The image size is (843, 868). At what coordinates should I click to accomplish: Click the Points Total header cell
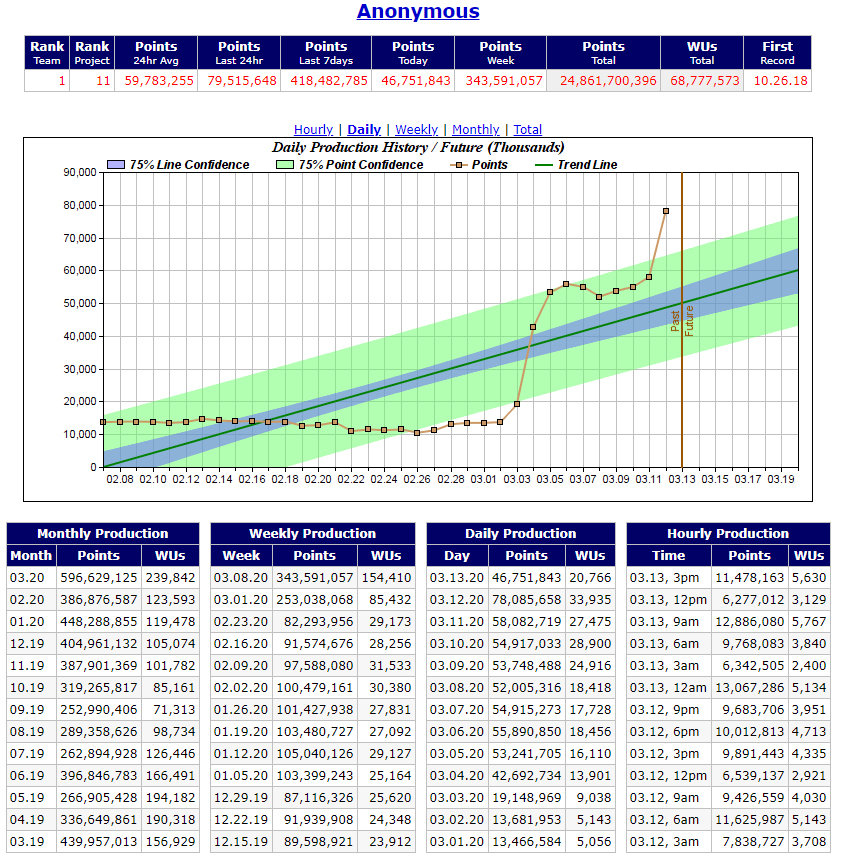click(603, 53)
